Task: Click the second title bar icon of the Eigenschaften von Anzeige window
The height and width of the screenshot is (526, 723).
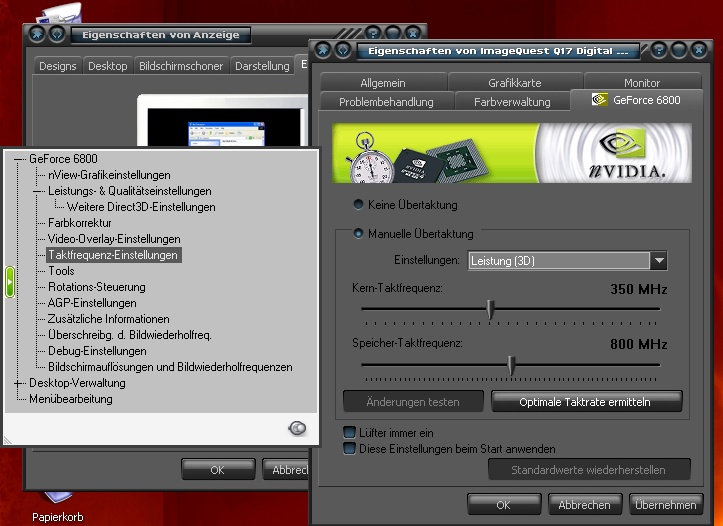Action: [x=57, y=34]
